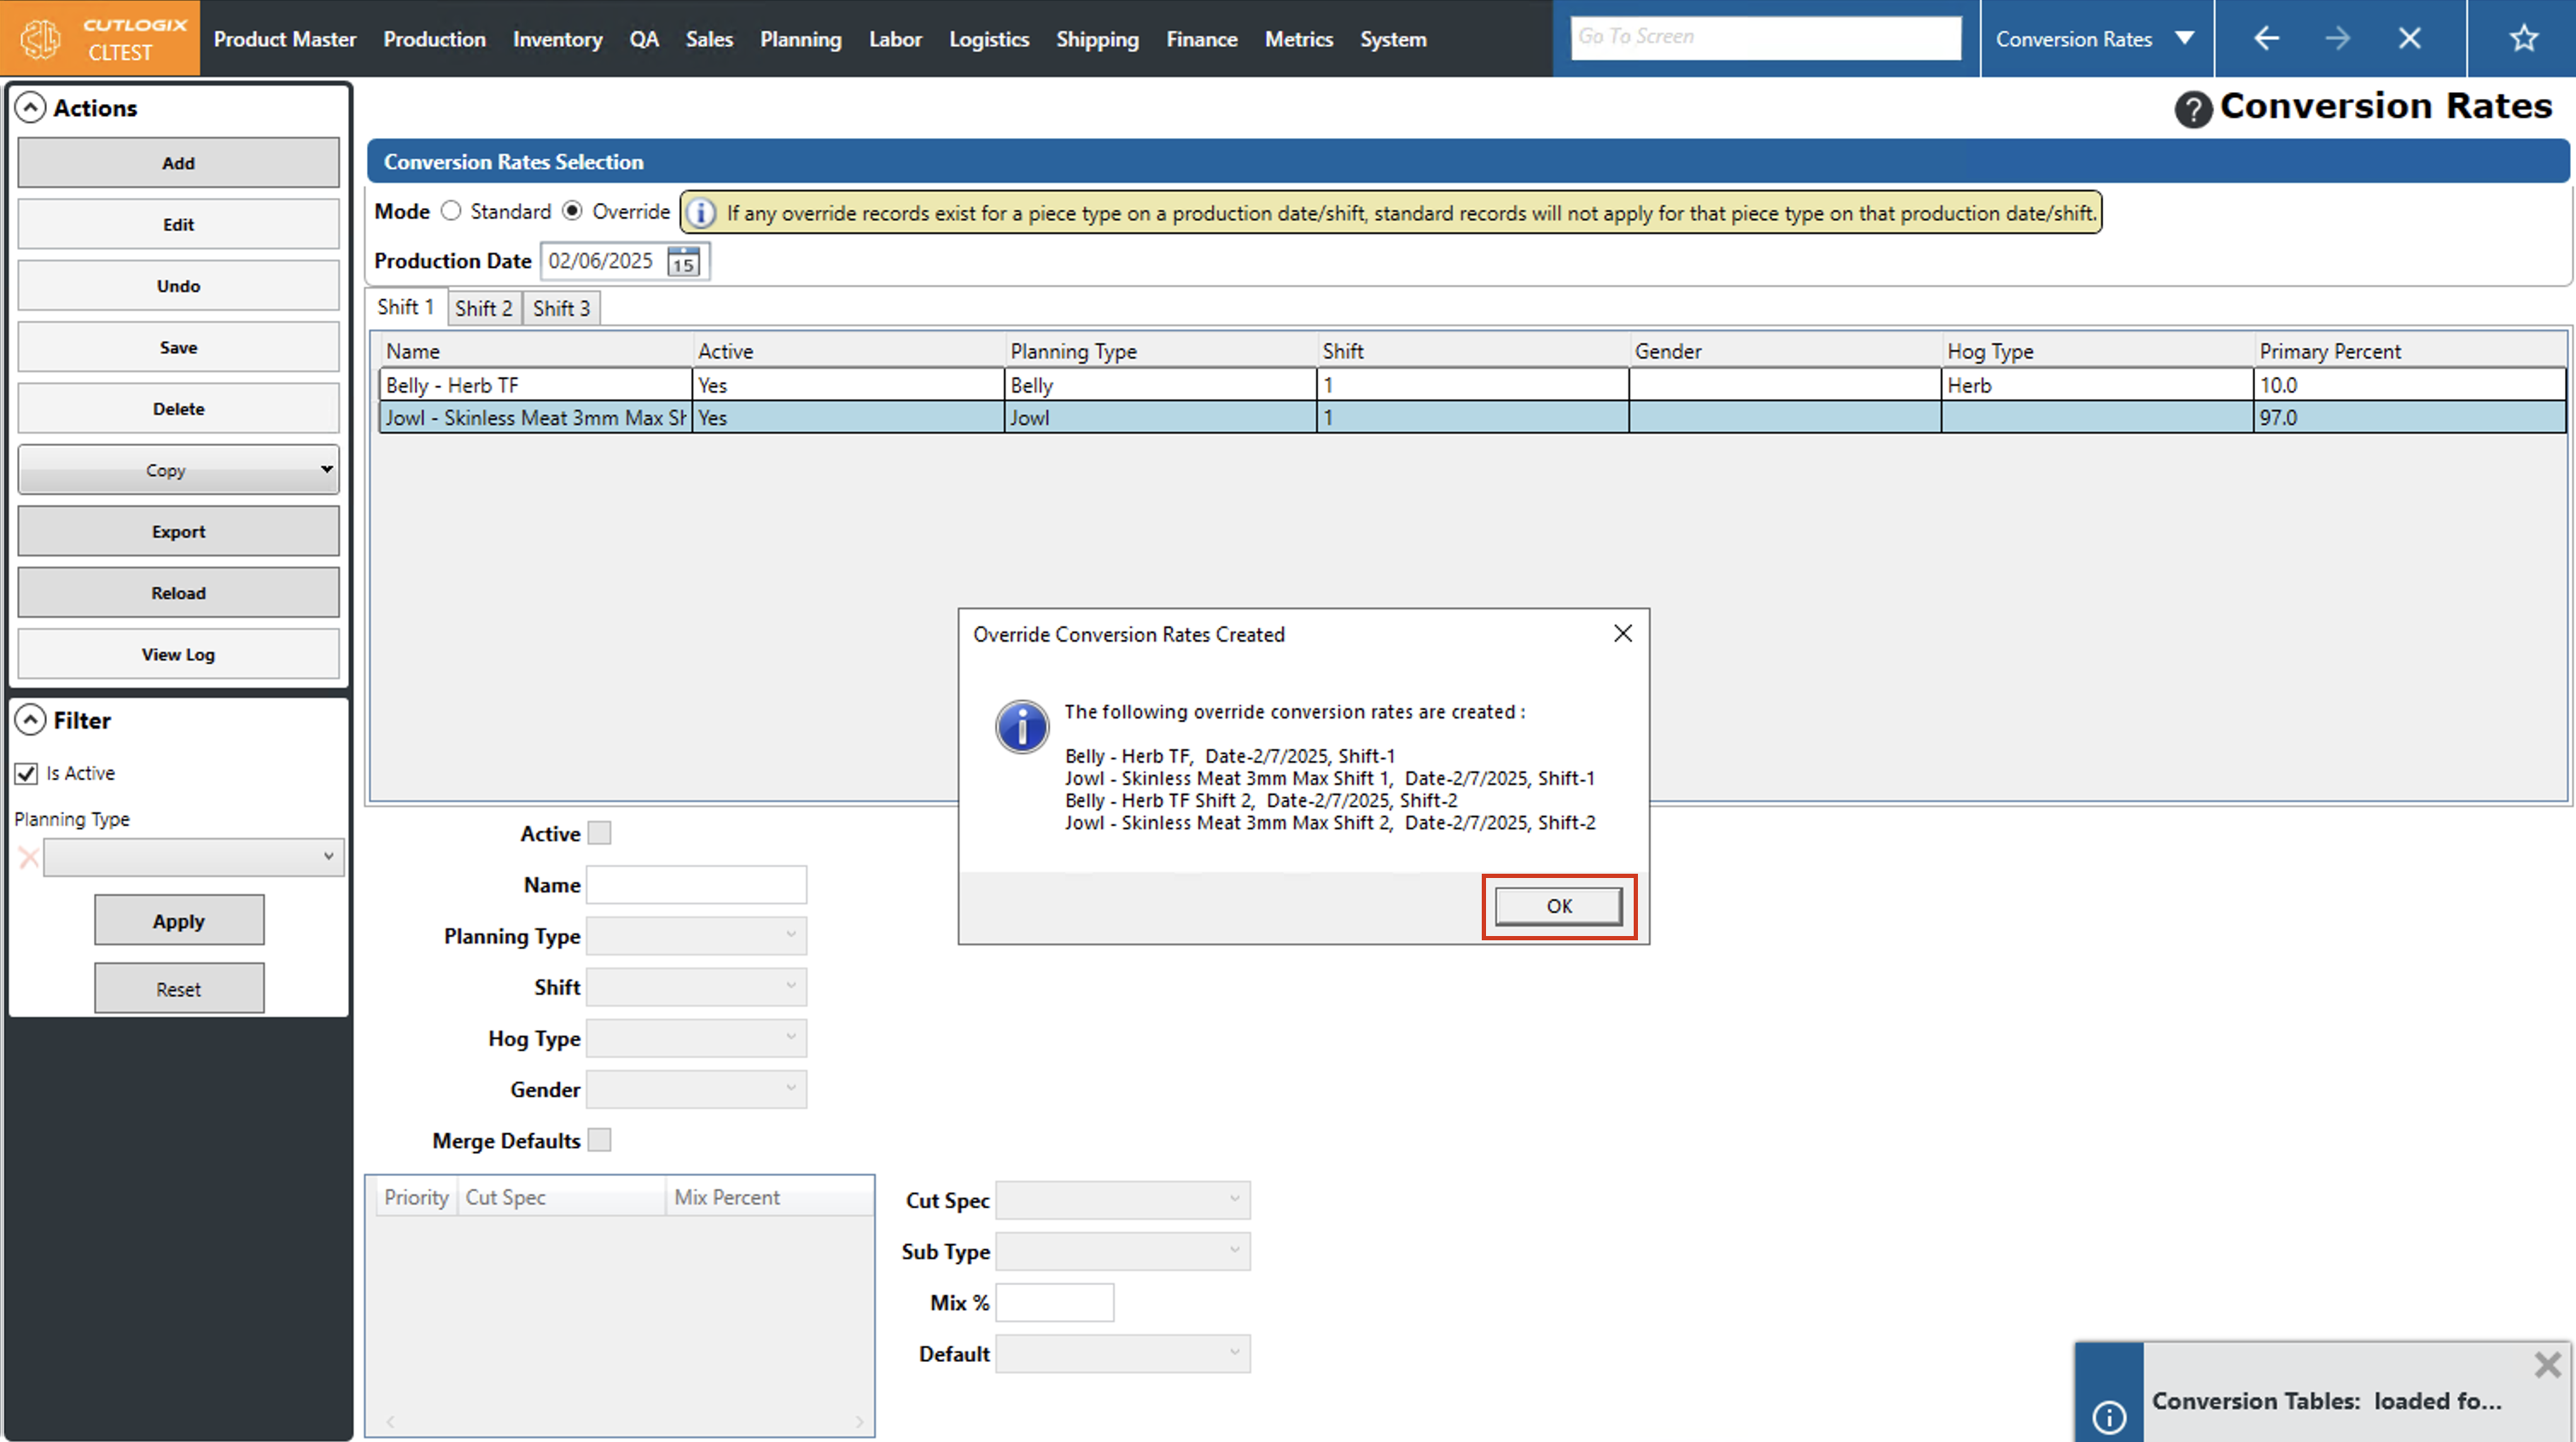Switch to the Shift 2 tab

click(483, 308)
